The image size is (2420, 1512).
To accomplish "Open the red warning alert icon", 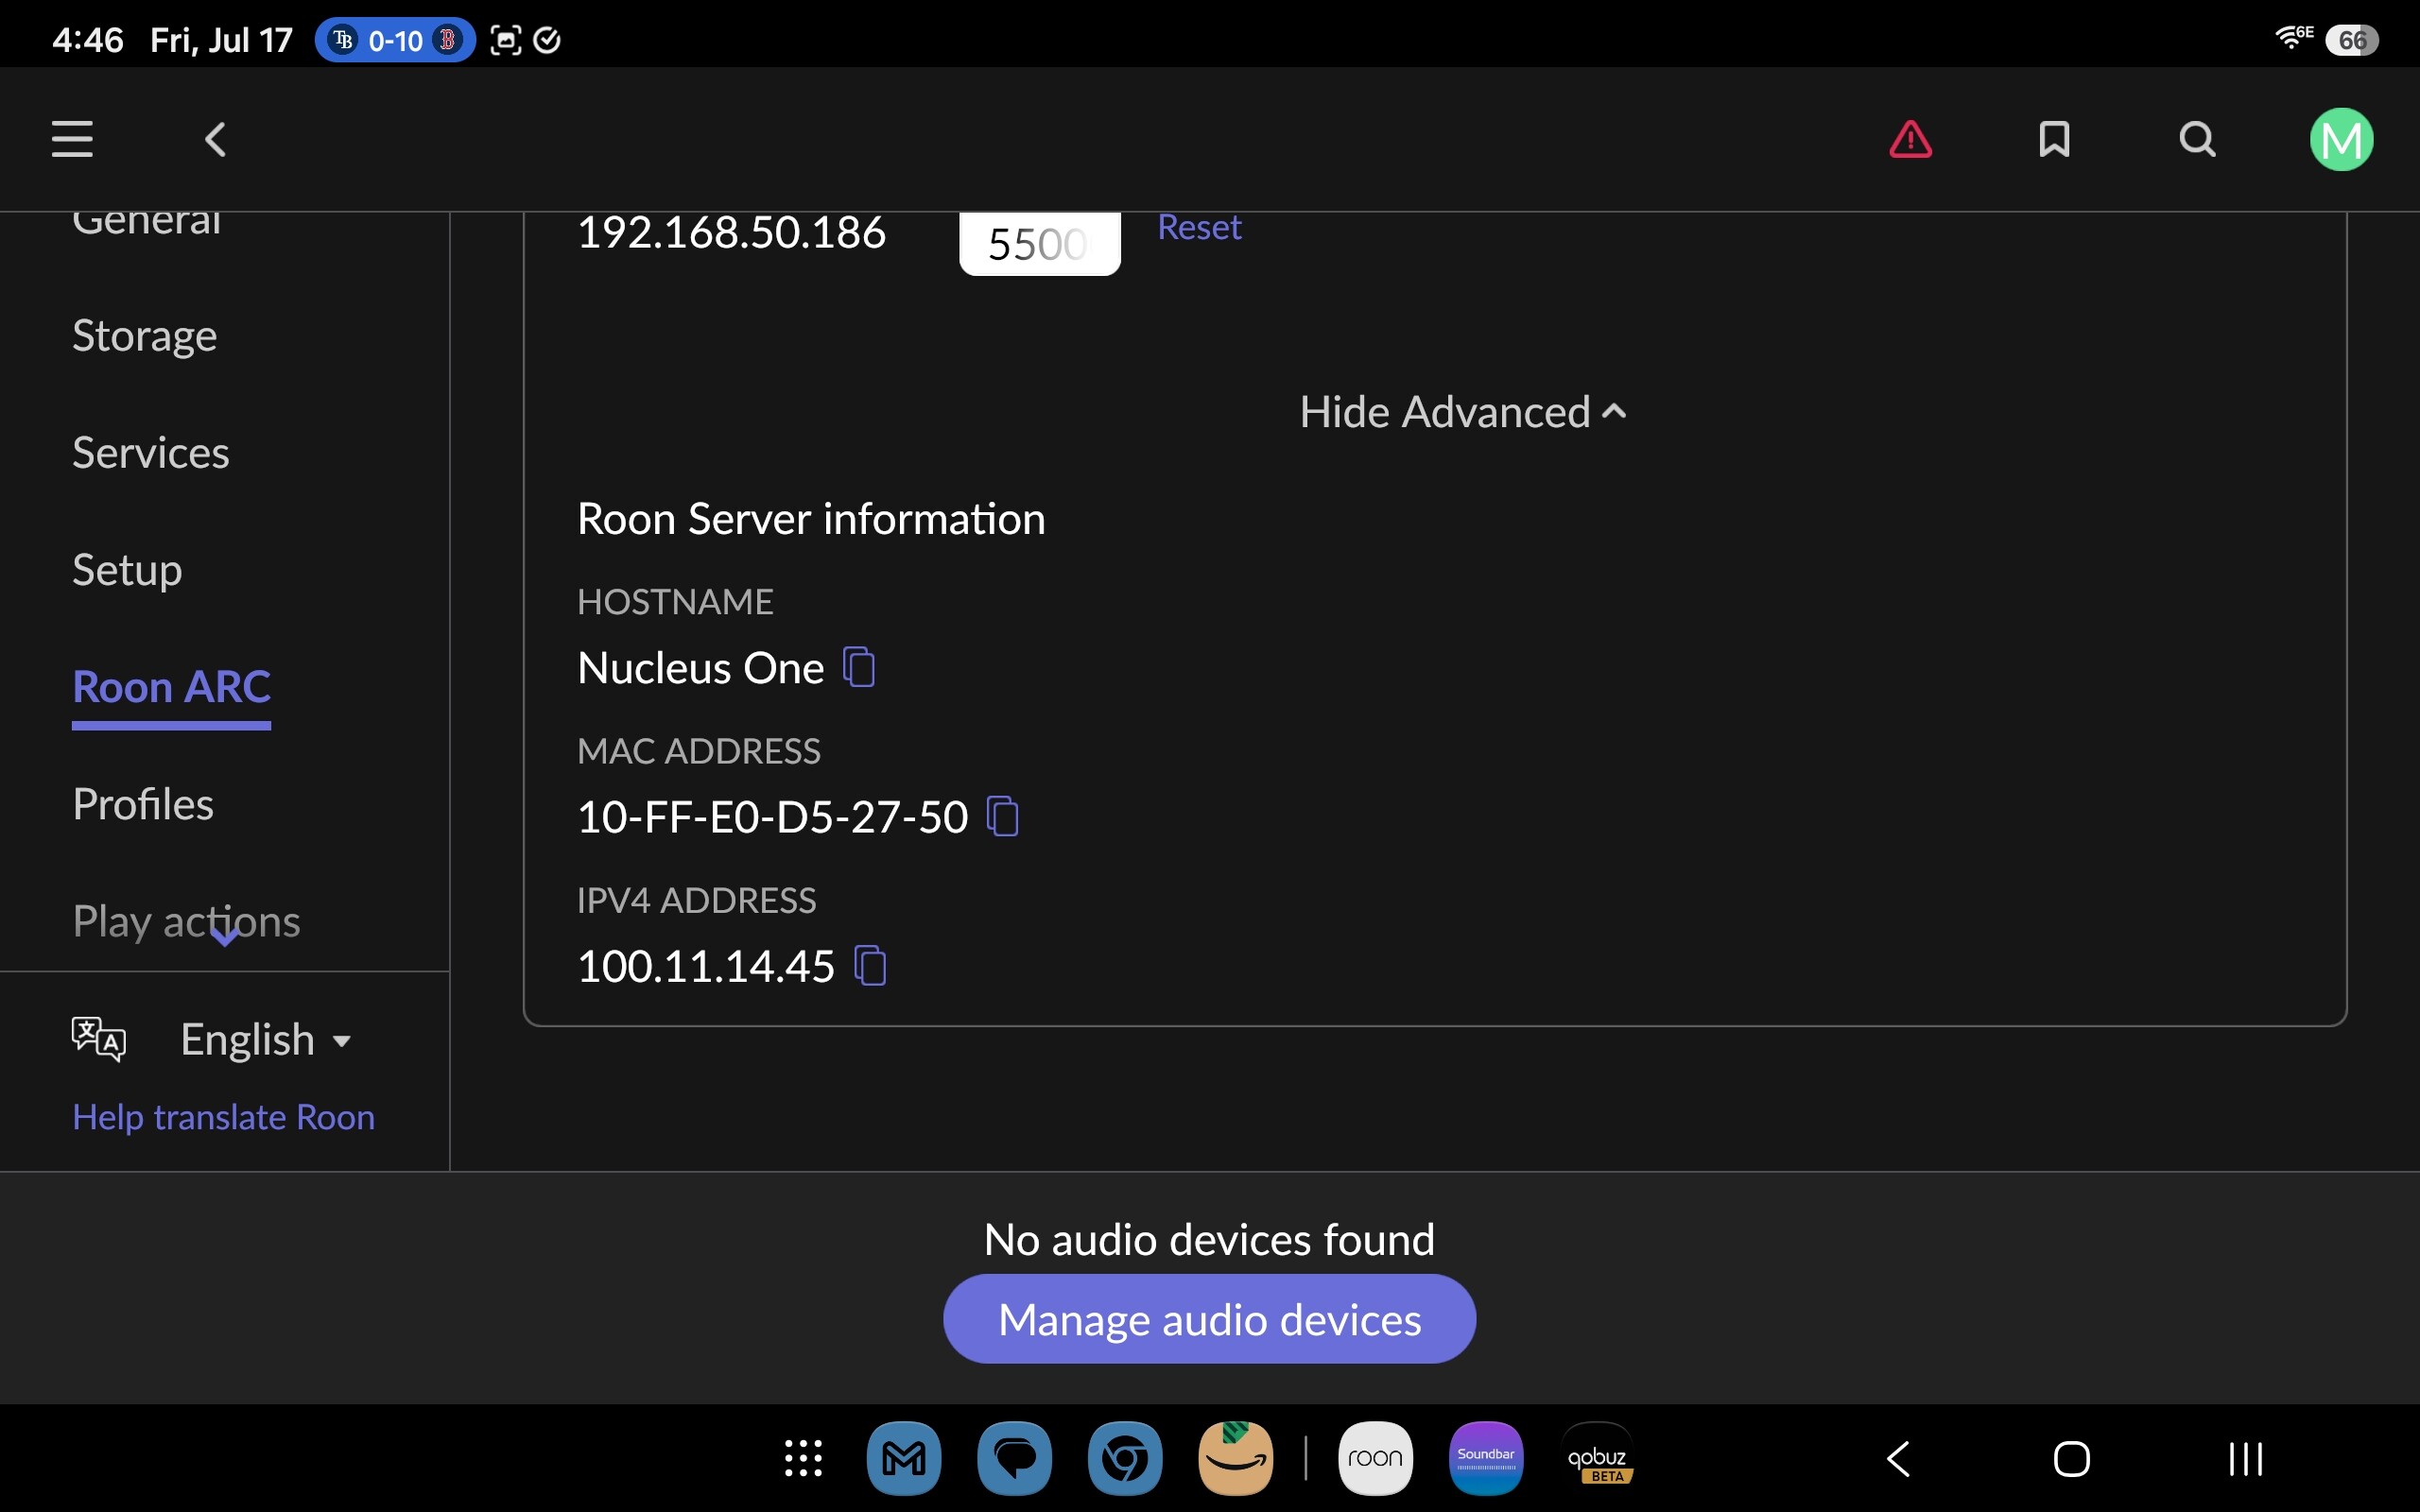I will click(1910, 139).
